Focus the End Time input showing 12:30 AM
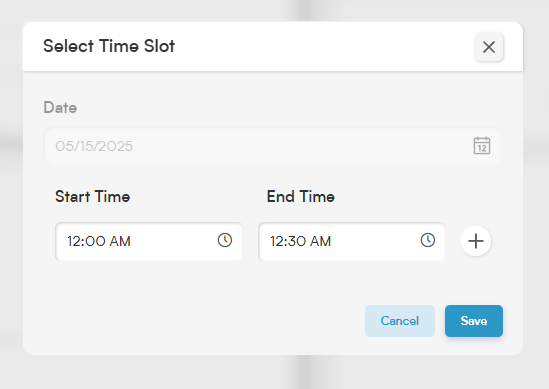The height and width of the screenshot is (389, 549). click(x=352, y=242)
